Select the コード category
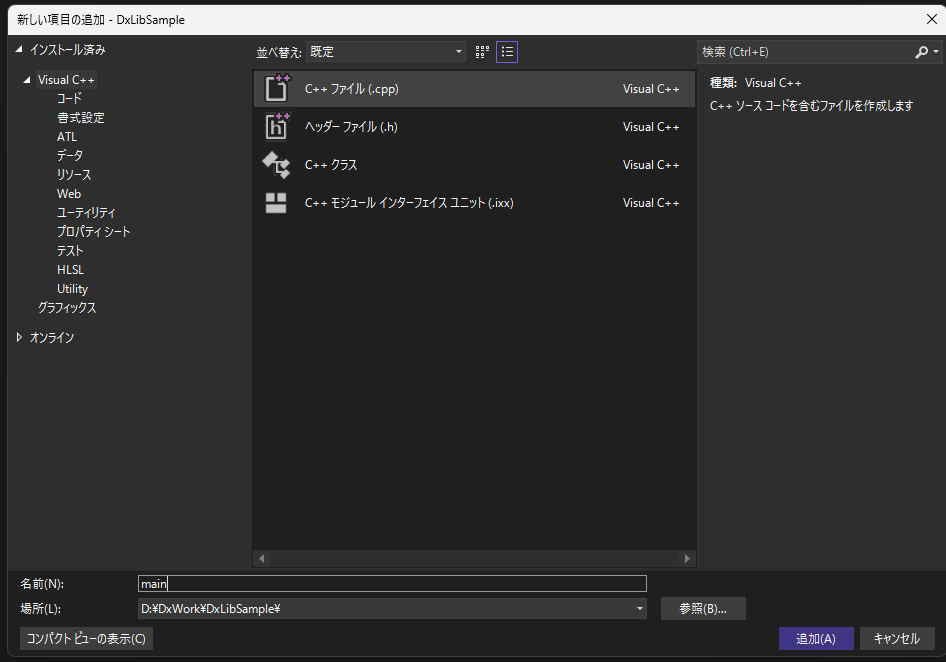 pyautogui.click(x=69, y=98)
